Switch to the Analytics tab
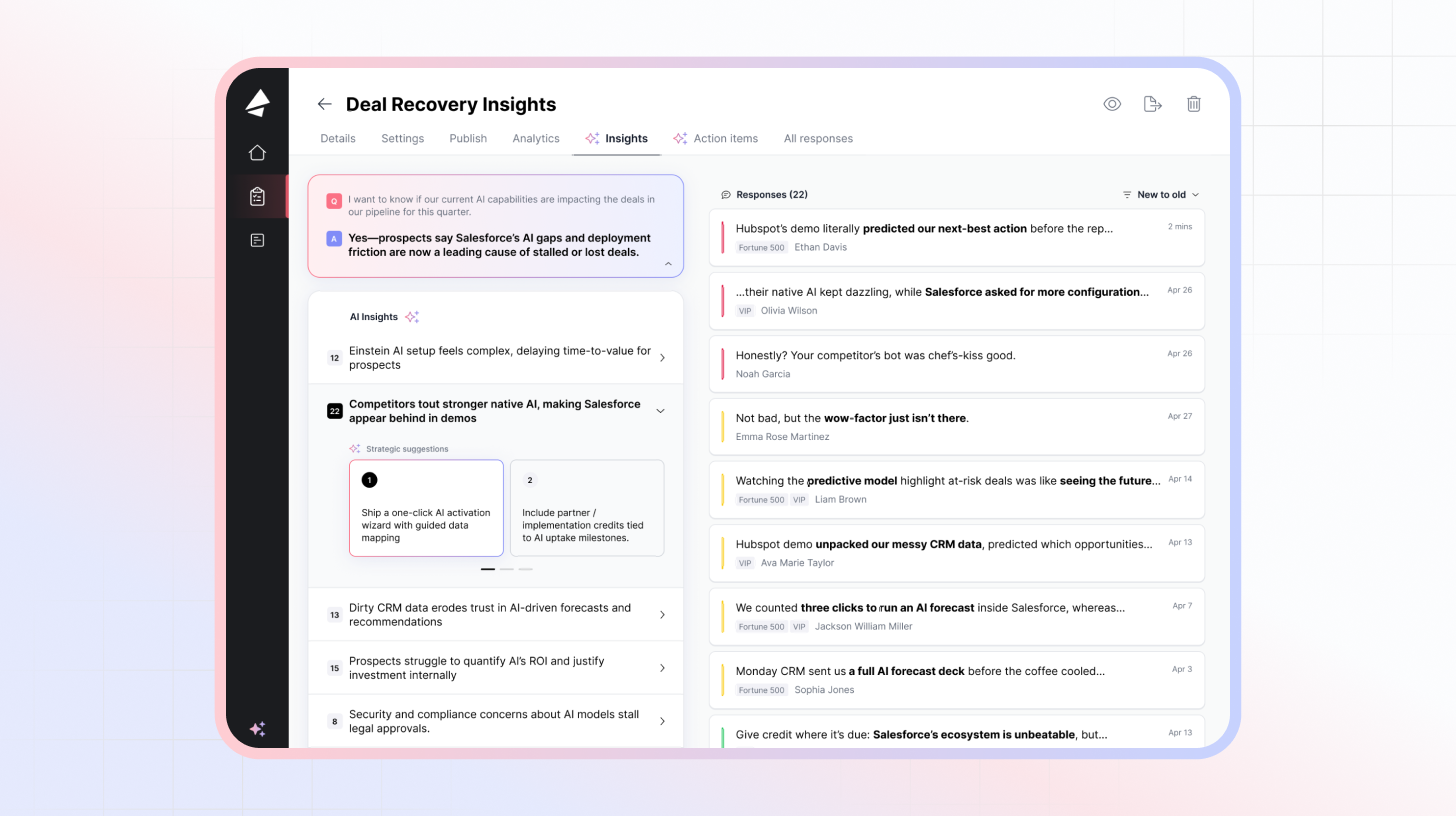This screenshot has width=1456, height=816. click(x=536, y=139)
